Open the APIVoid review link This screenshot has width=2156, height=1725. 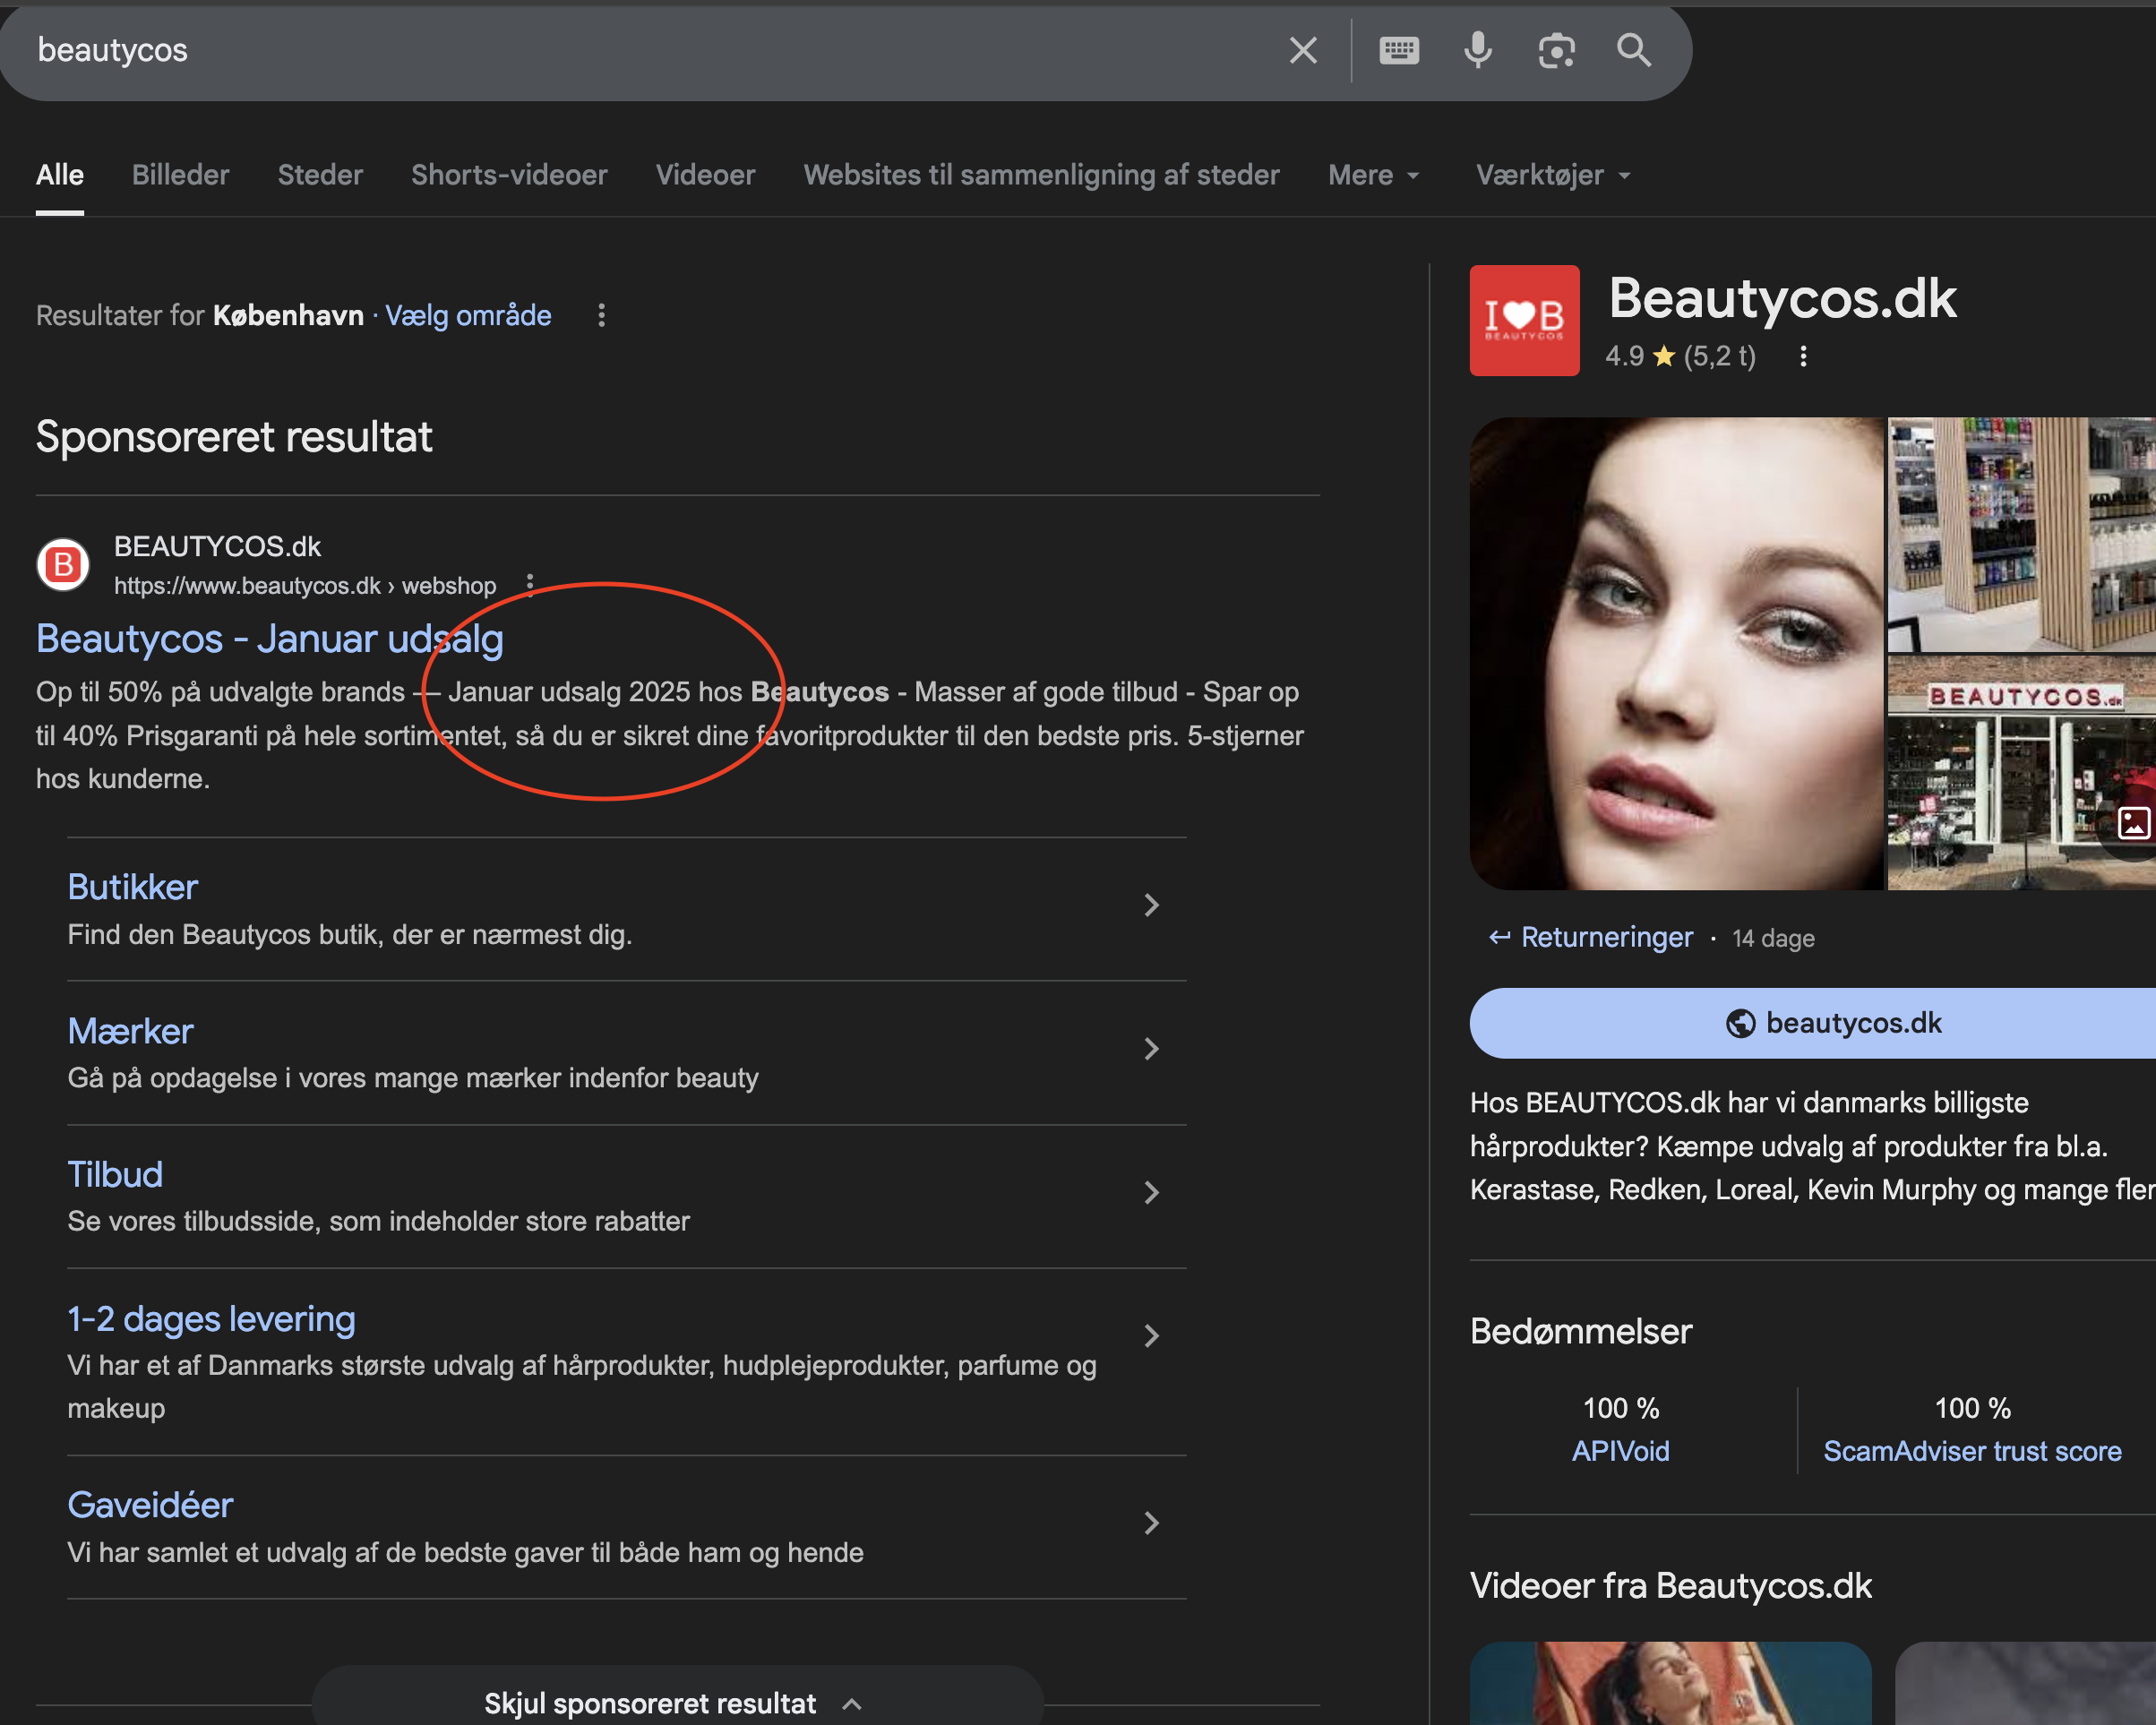click(x=1621, y=1451)
